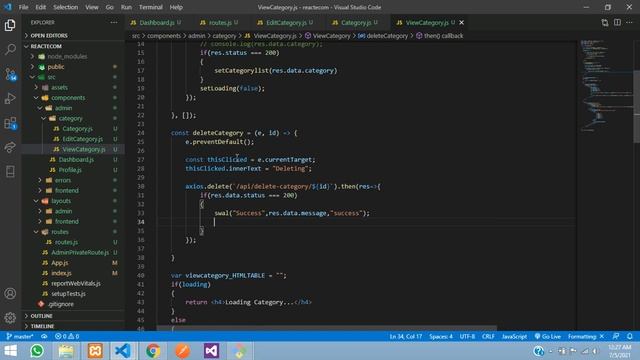Switch to the Dashboard.js tab
Screen dimensions: 640x360
[x=156, y=22]
